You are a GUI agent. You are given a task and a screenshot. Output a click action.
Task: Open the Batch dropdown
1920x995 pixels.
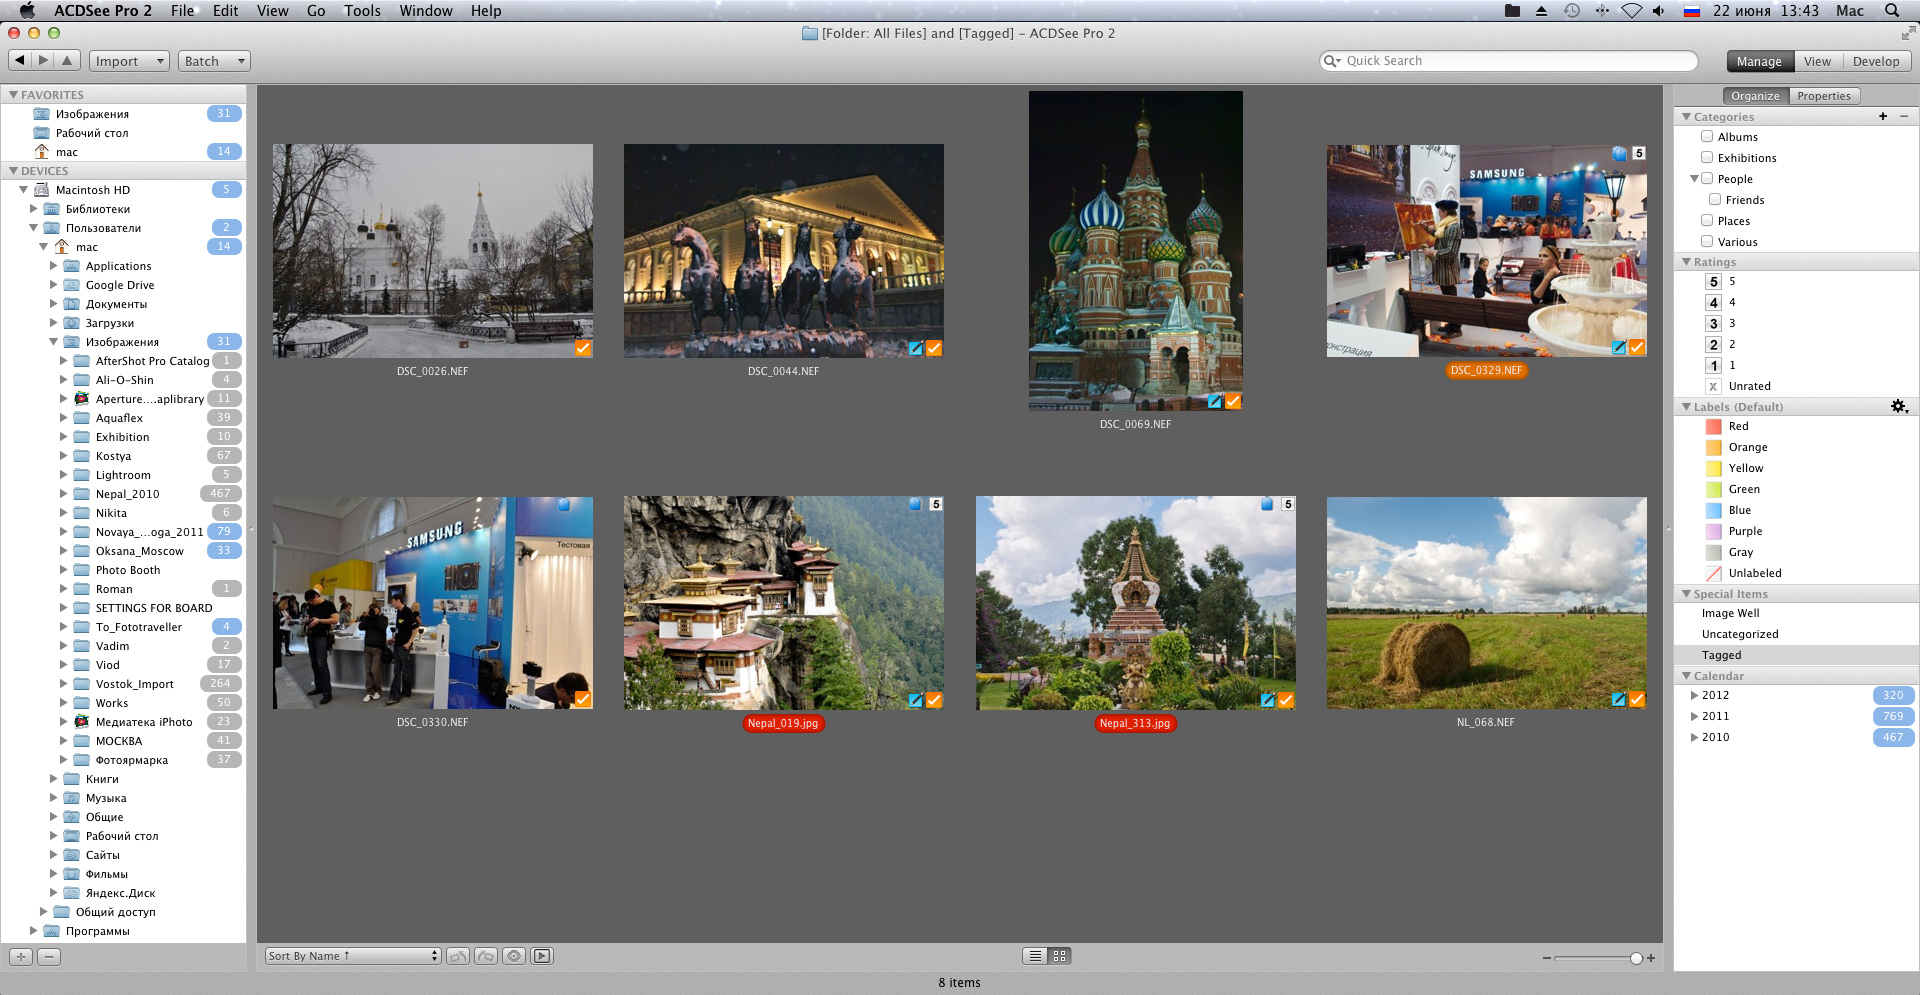(x=214, y=61)
